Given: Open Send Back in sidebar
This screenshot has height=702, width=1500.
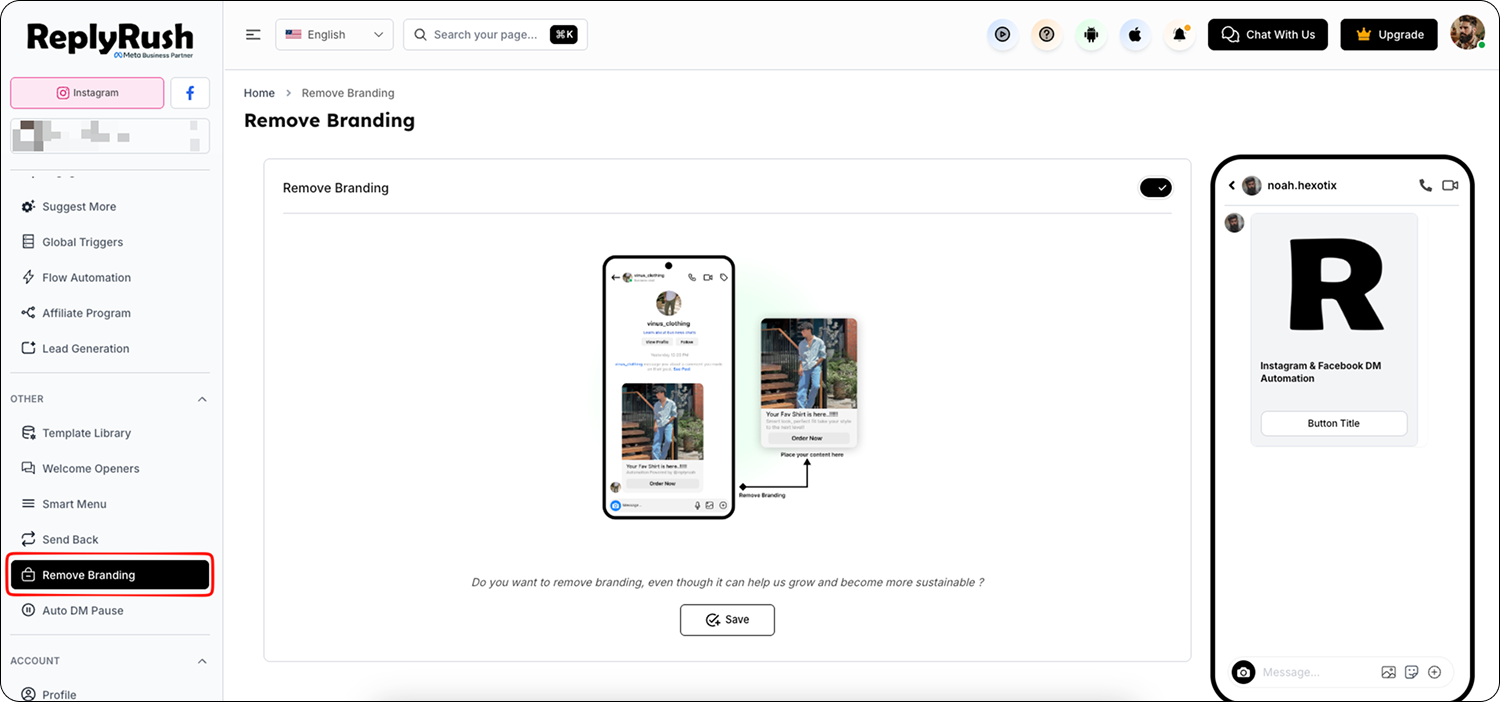Looking at the screenshot, I should tap(110, 540).
